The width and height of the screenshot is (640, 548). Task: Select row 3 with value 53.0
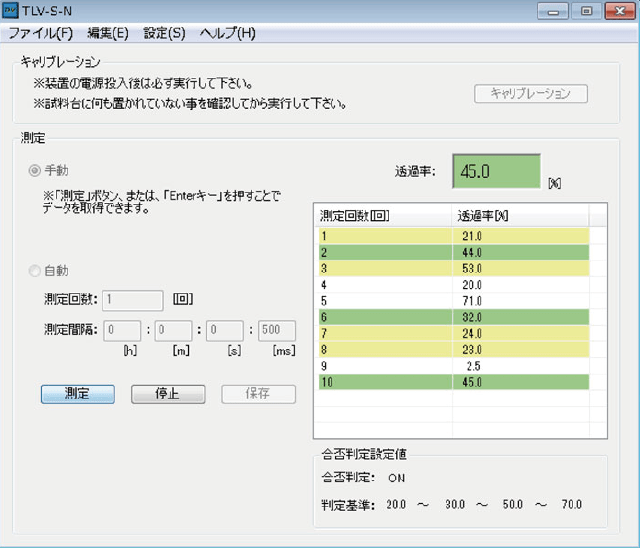[454, 268]
